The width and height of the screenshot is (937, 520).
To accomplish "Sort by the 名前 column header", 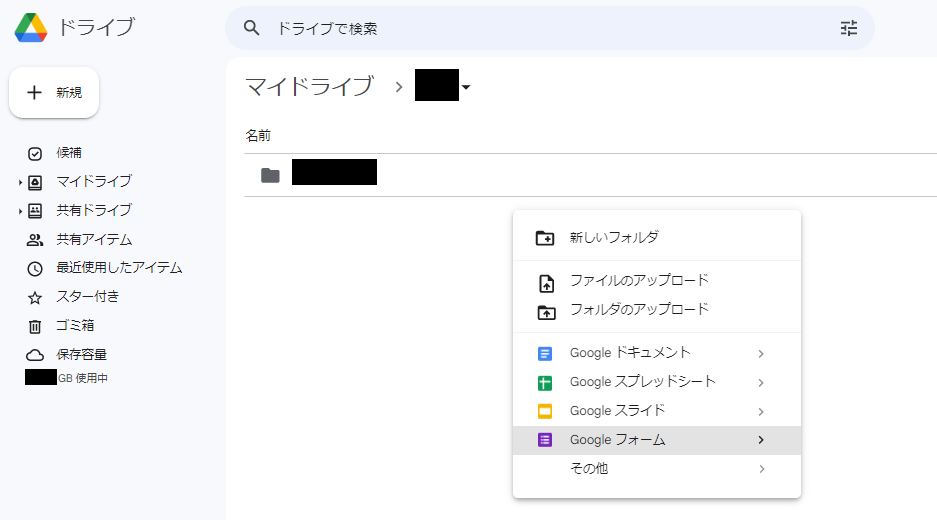I will [x=258, y=136].
